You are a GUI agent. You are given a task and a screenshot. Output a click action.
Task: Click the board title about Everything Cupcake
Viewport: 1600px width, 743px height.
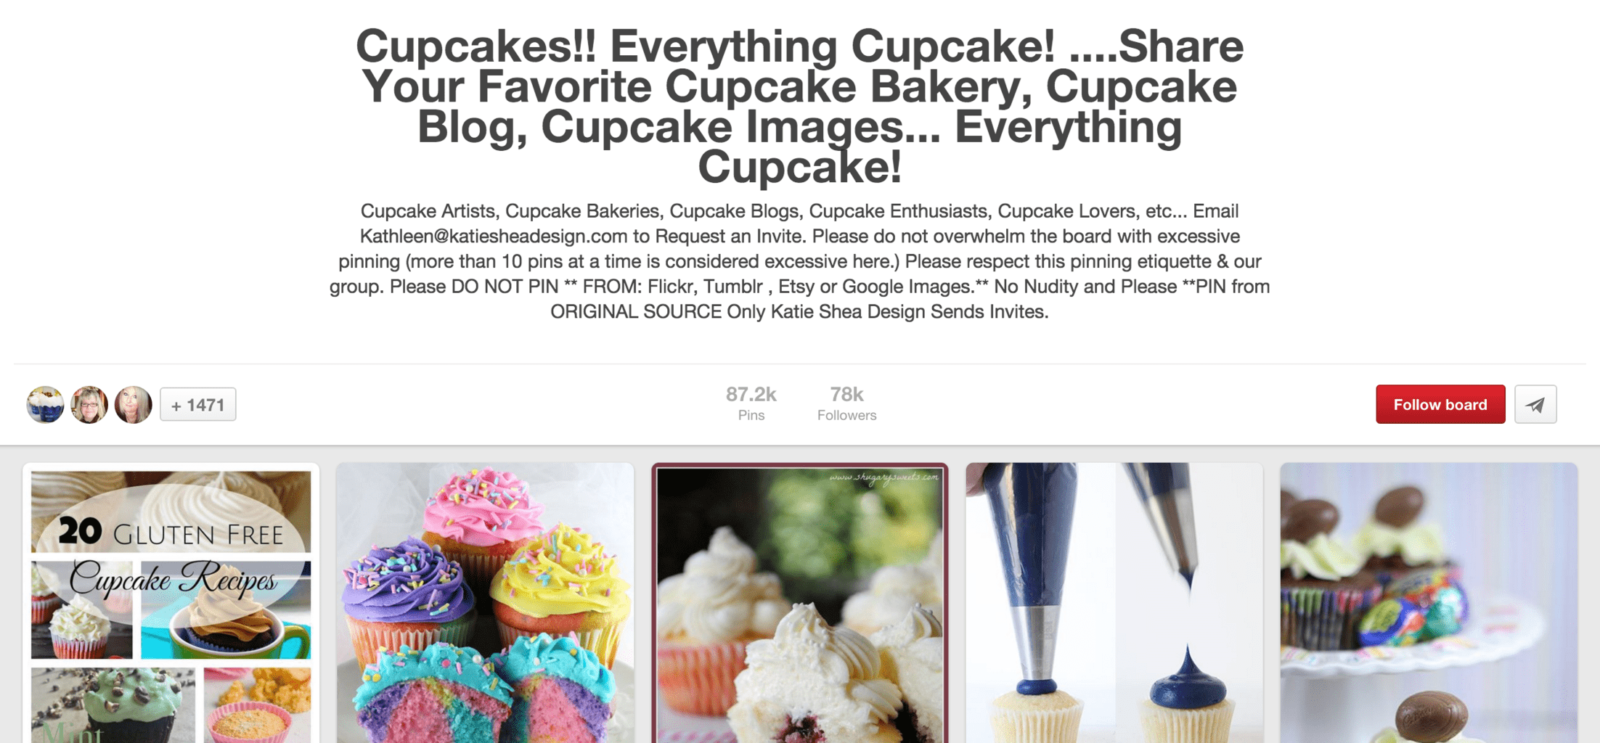(x=800, y=106)
